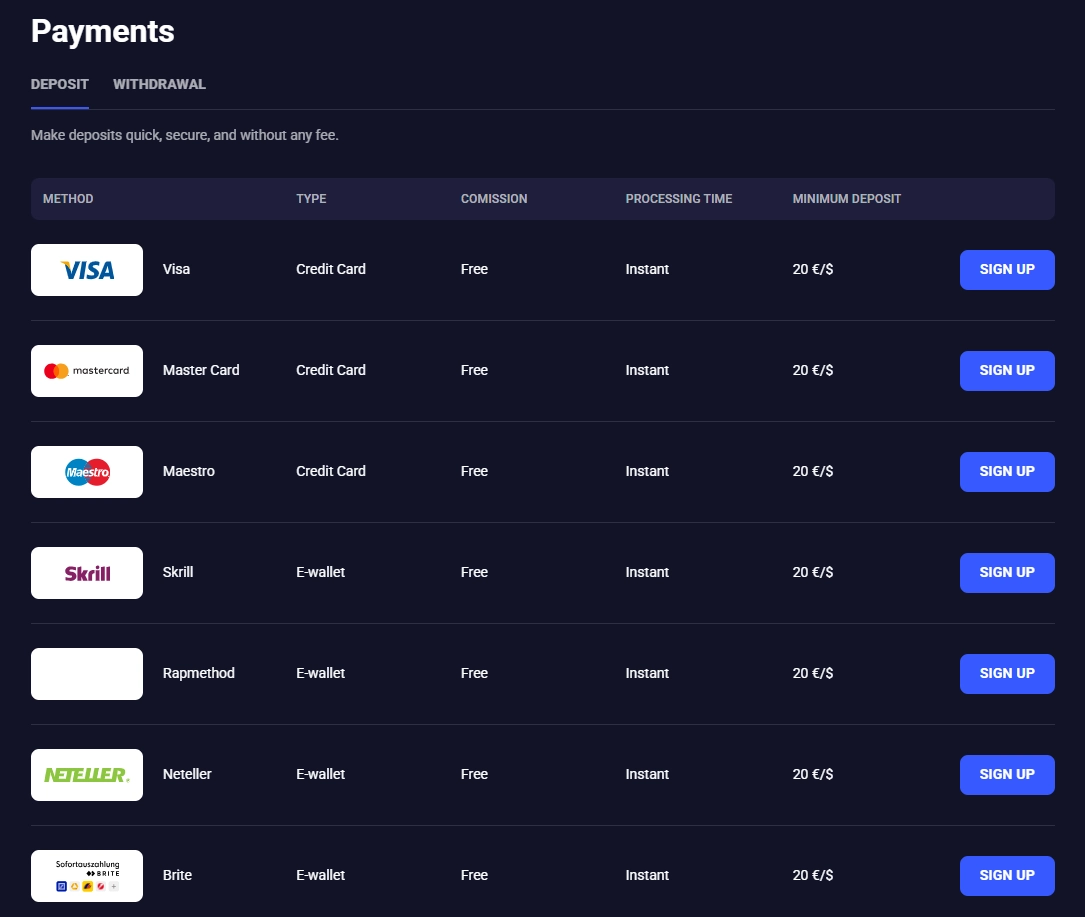
Task: Click Free commission in Skrill row
Action: pyautogui.click(x=475, y=572)
